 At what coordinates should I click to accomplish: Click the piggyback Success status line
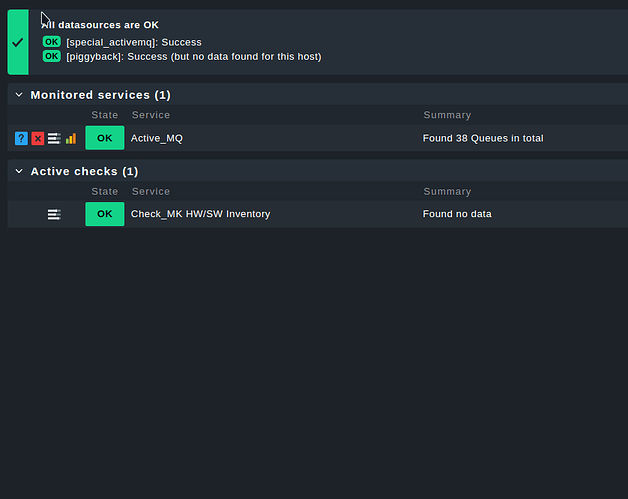point(194,57)
